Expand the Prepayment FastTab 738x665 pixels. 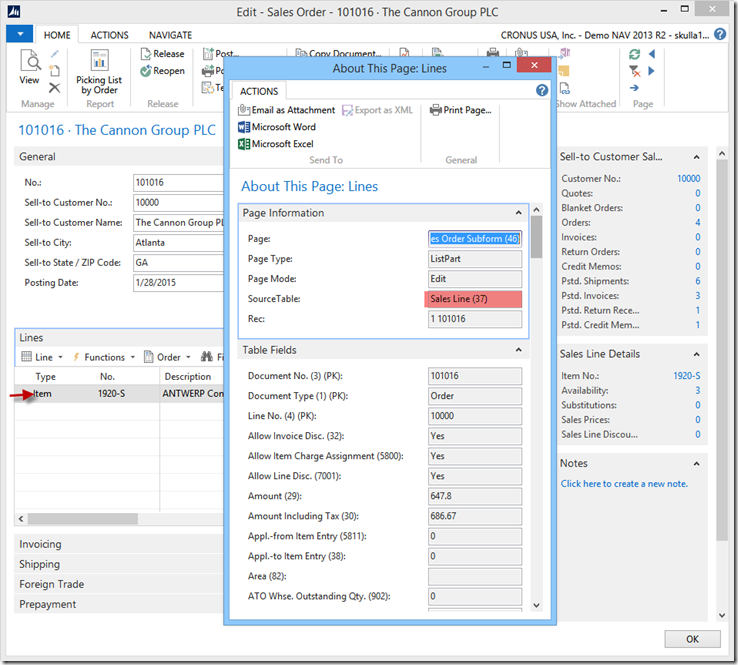click(x=119, y=604)
